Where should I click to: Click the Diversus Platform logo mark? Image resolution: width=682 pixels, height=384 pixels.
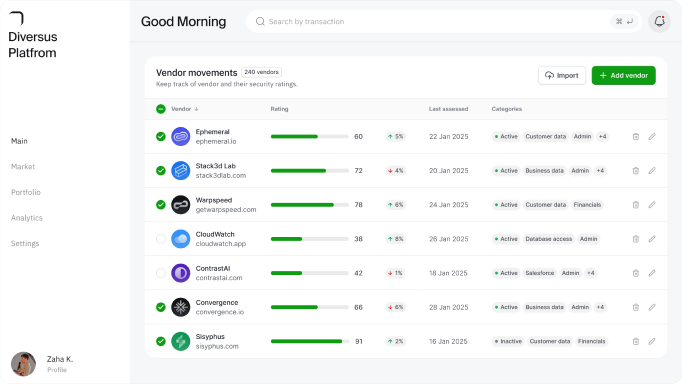[17, 18]
